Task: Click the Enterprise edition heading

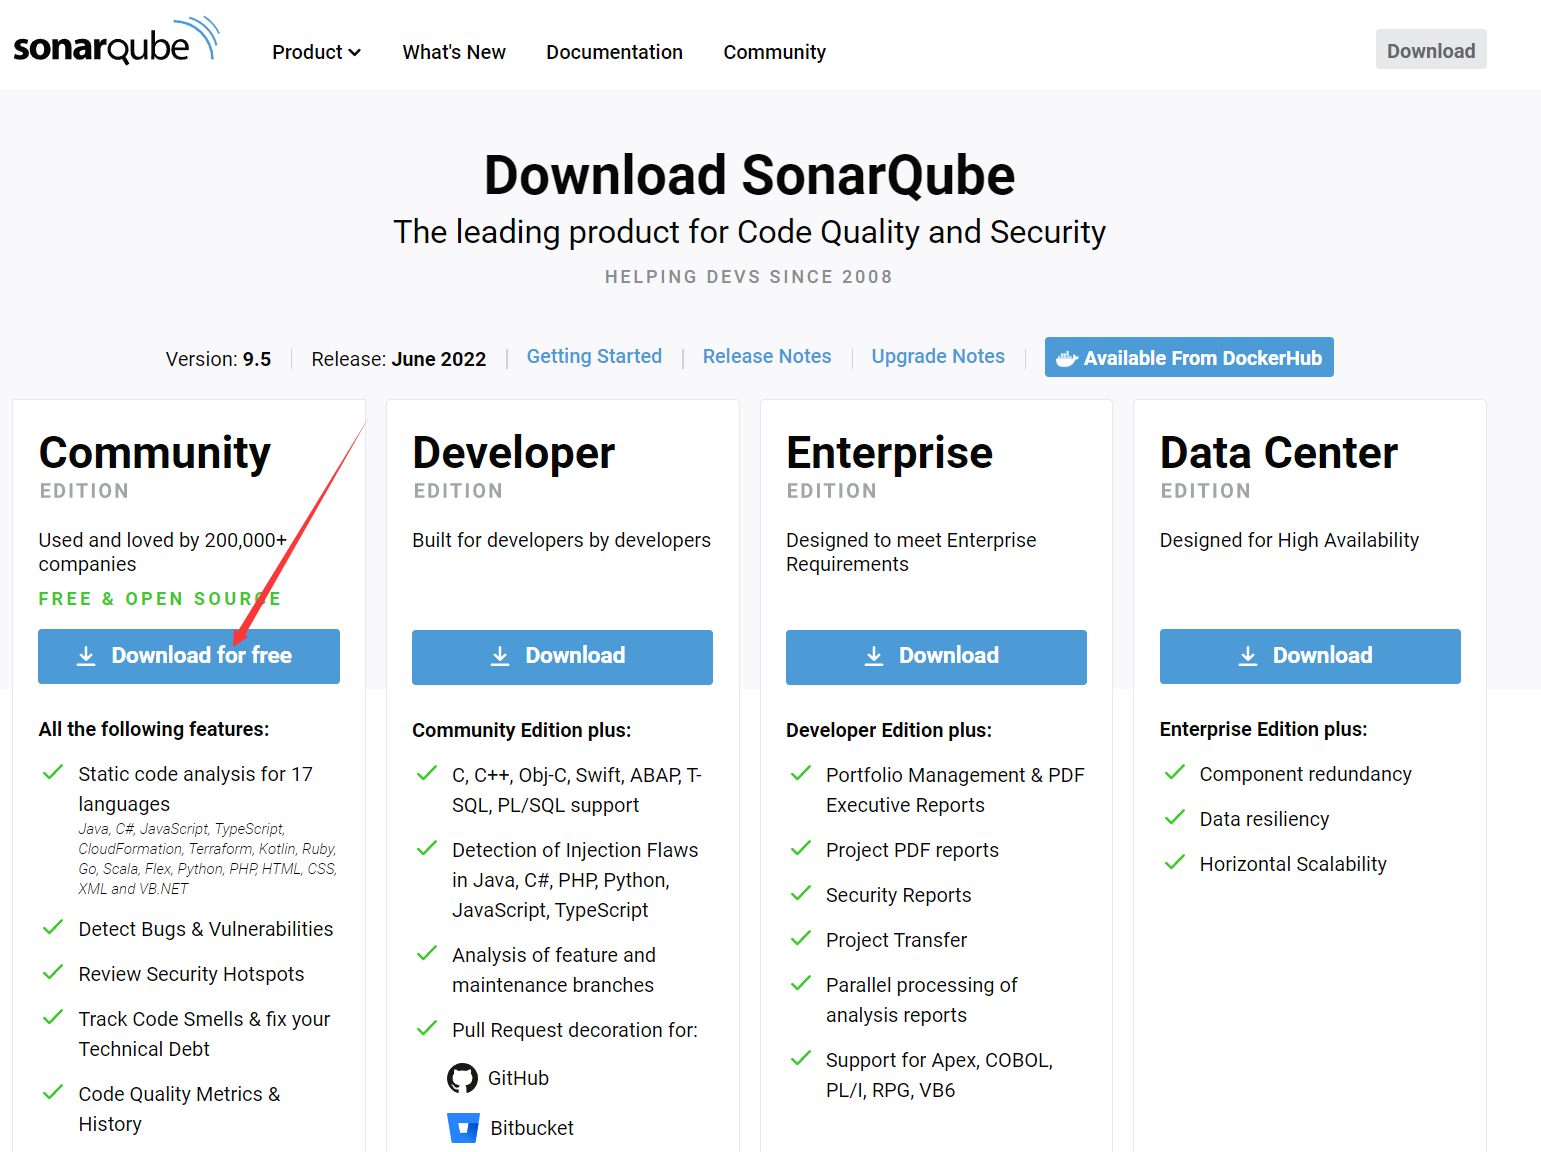Action: click(x=890, y=453)
